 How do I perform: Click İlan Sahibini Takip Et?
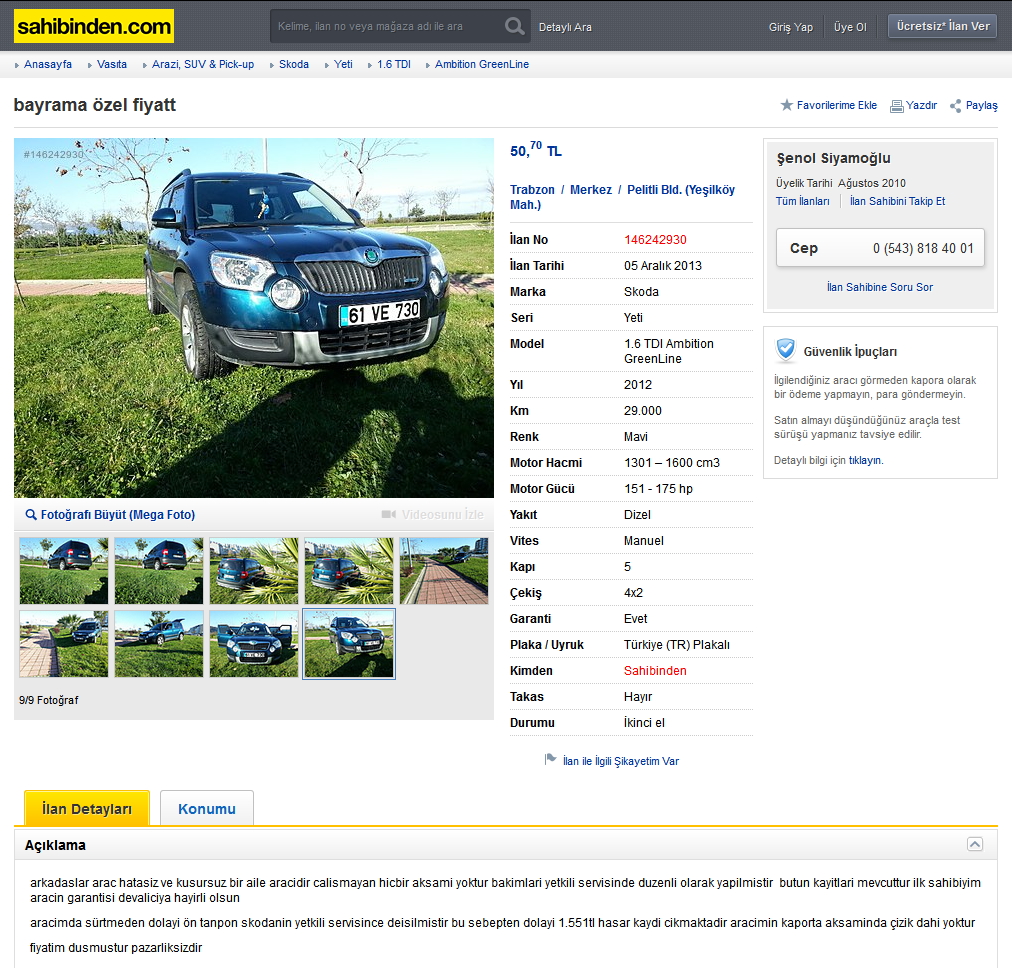click(897, 201)
